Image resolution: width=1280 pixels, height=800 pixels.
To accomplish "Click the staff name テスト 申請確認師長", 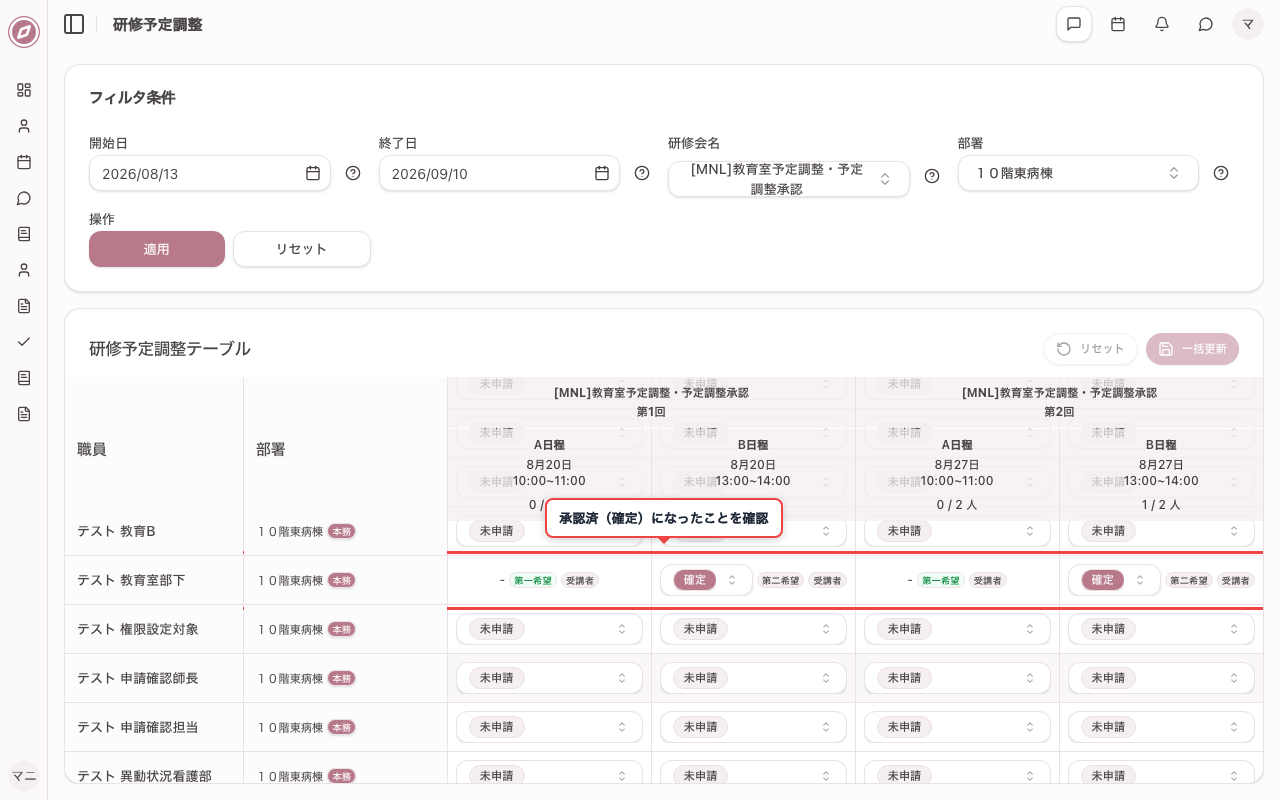I will point(138,678).
